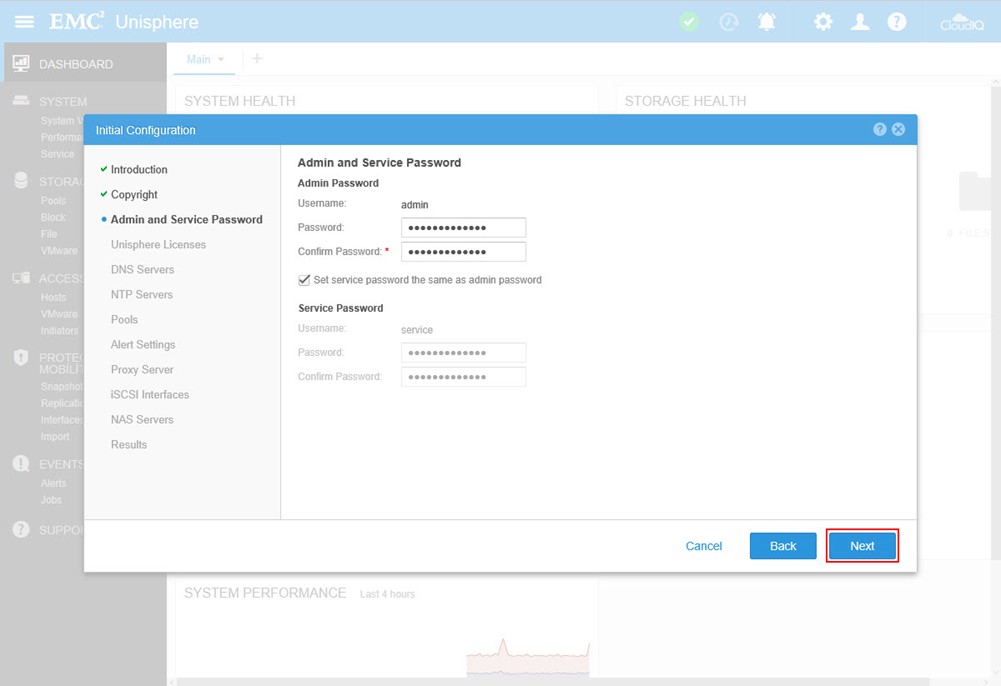
Task: Select the Proxy Server step
Action: click(142, 369)
